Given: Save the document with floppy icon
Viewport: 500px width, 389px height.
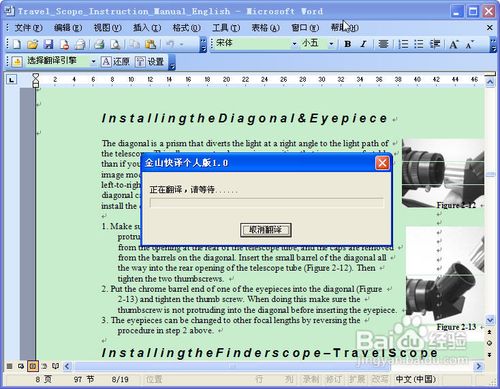Looking at the screenshot, I should coord(49,44).
